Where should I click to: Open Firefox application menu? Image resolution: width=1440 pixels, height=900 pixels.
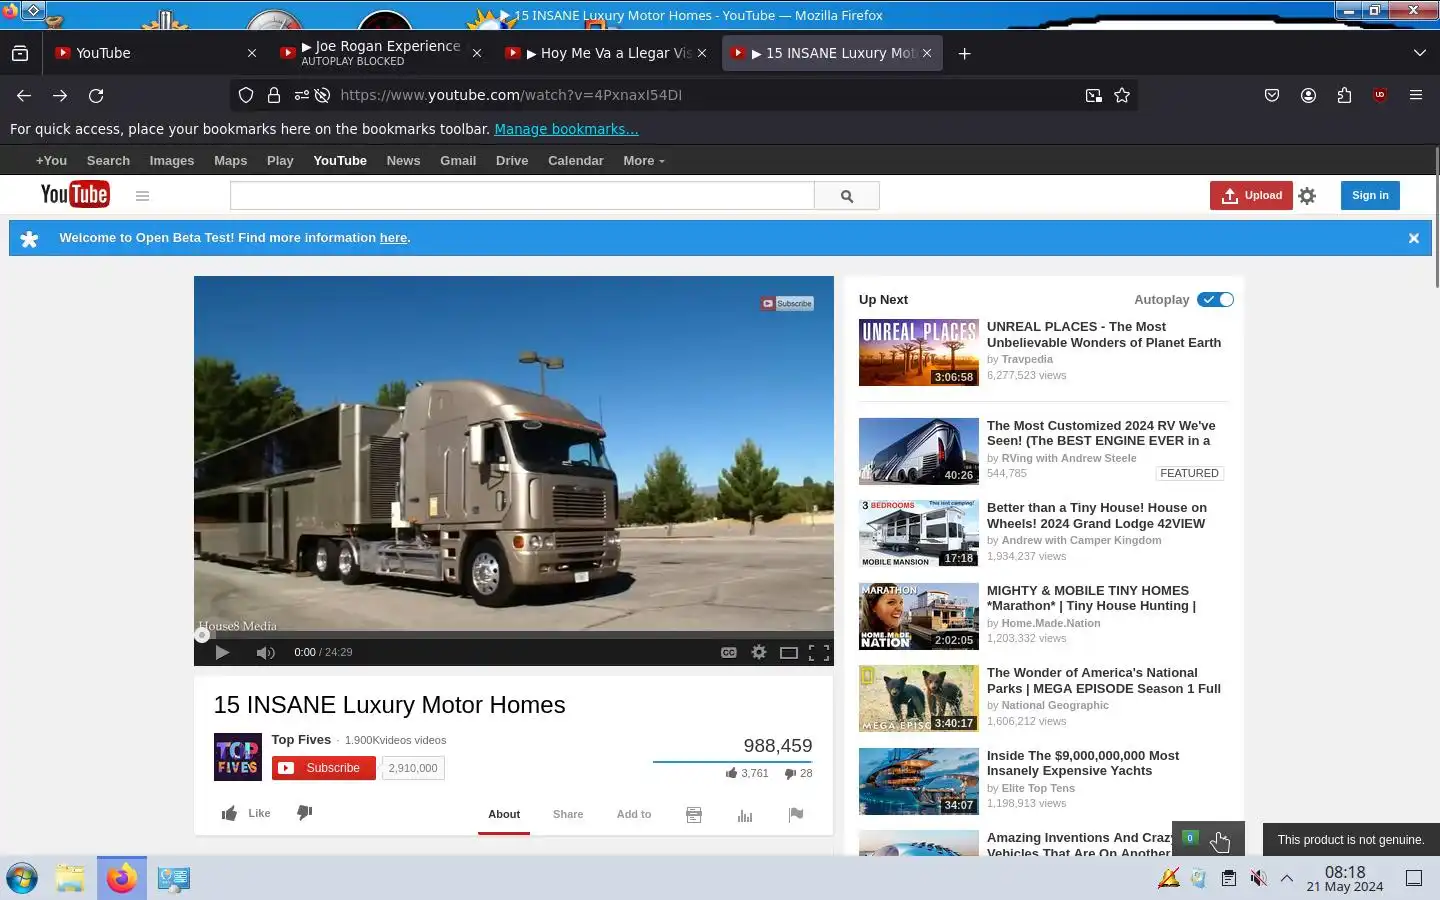tap(1416, 95)
